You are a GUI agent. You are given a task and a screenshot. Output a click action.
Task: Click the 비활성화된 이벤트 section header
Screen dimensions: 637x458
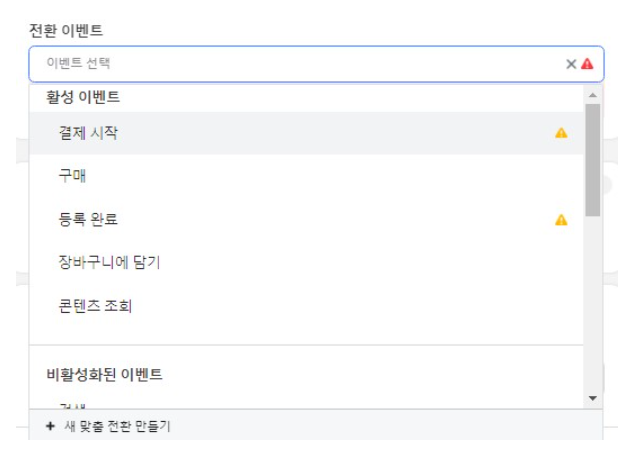[104, 374]
